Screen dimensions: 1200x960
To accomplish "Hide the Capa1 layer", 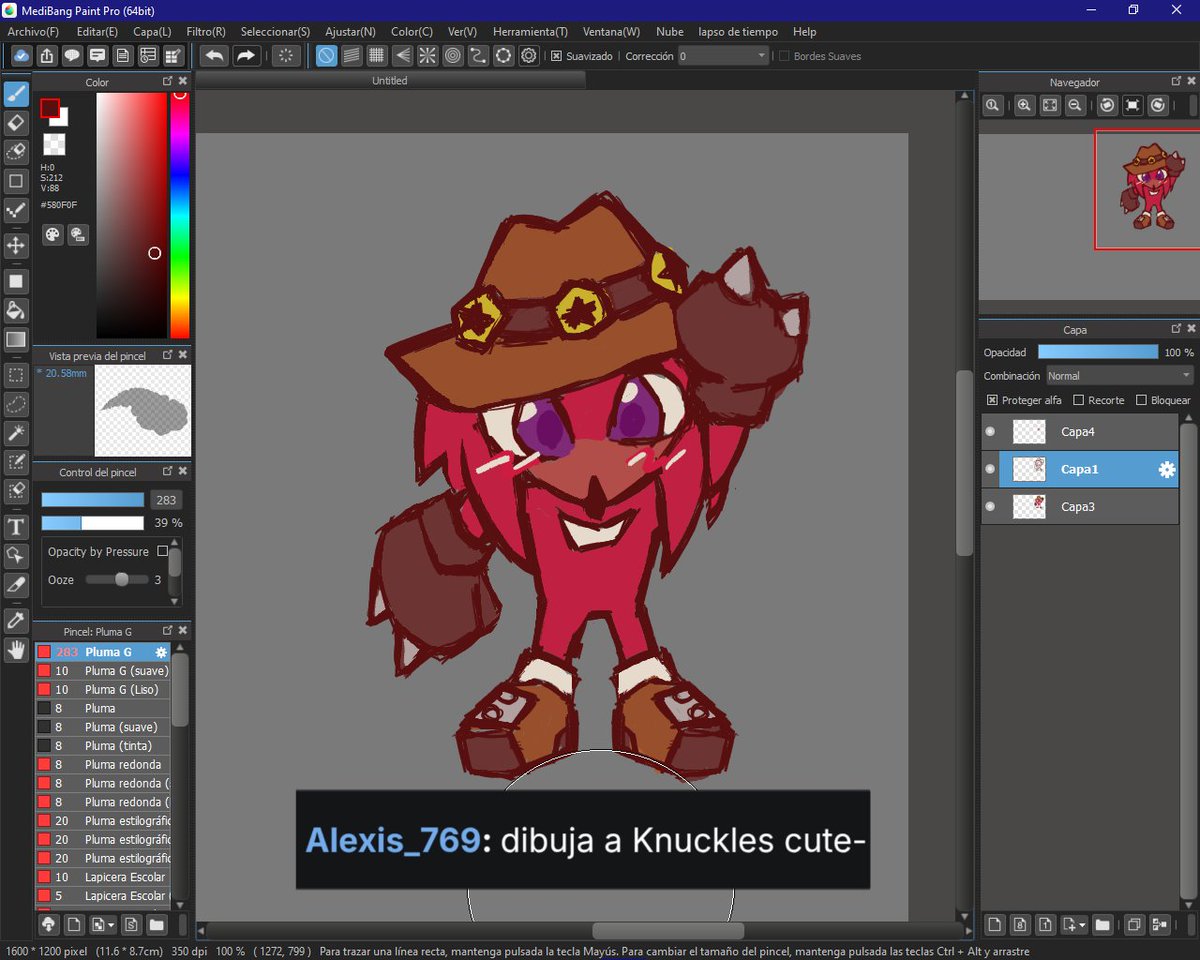I will 990,469.
